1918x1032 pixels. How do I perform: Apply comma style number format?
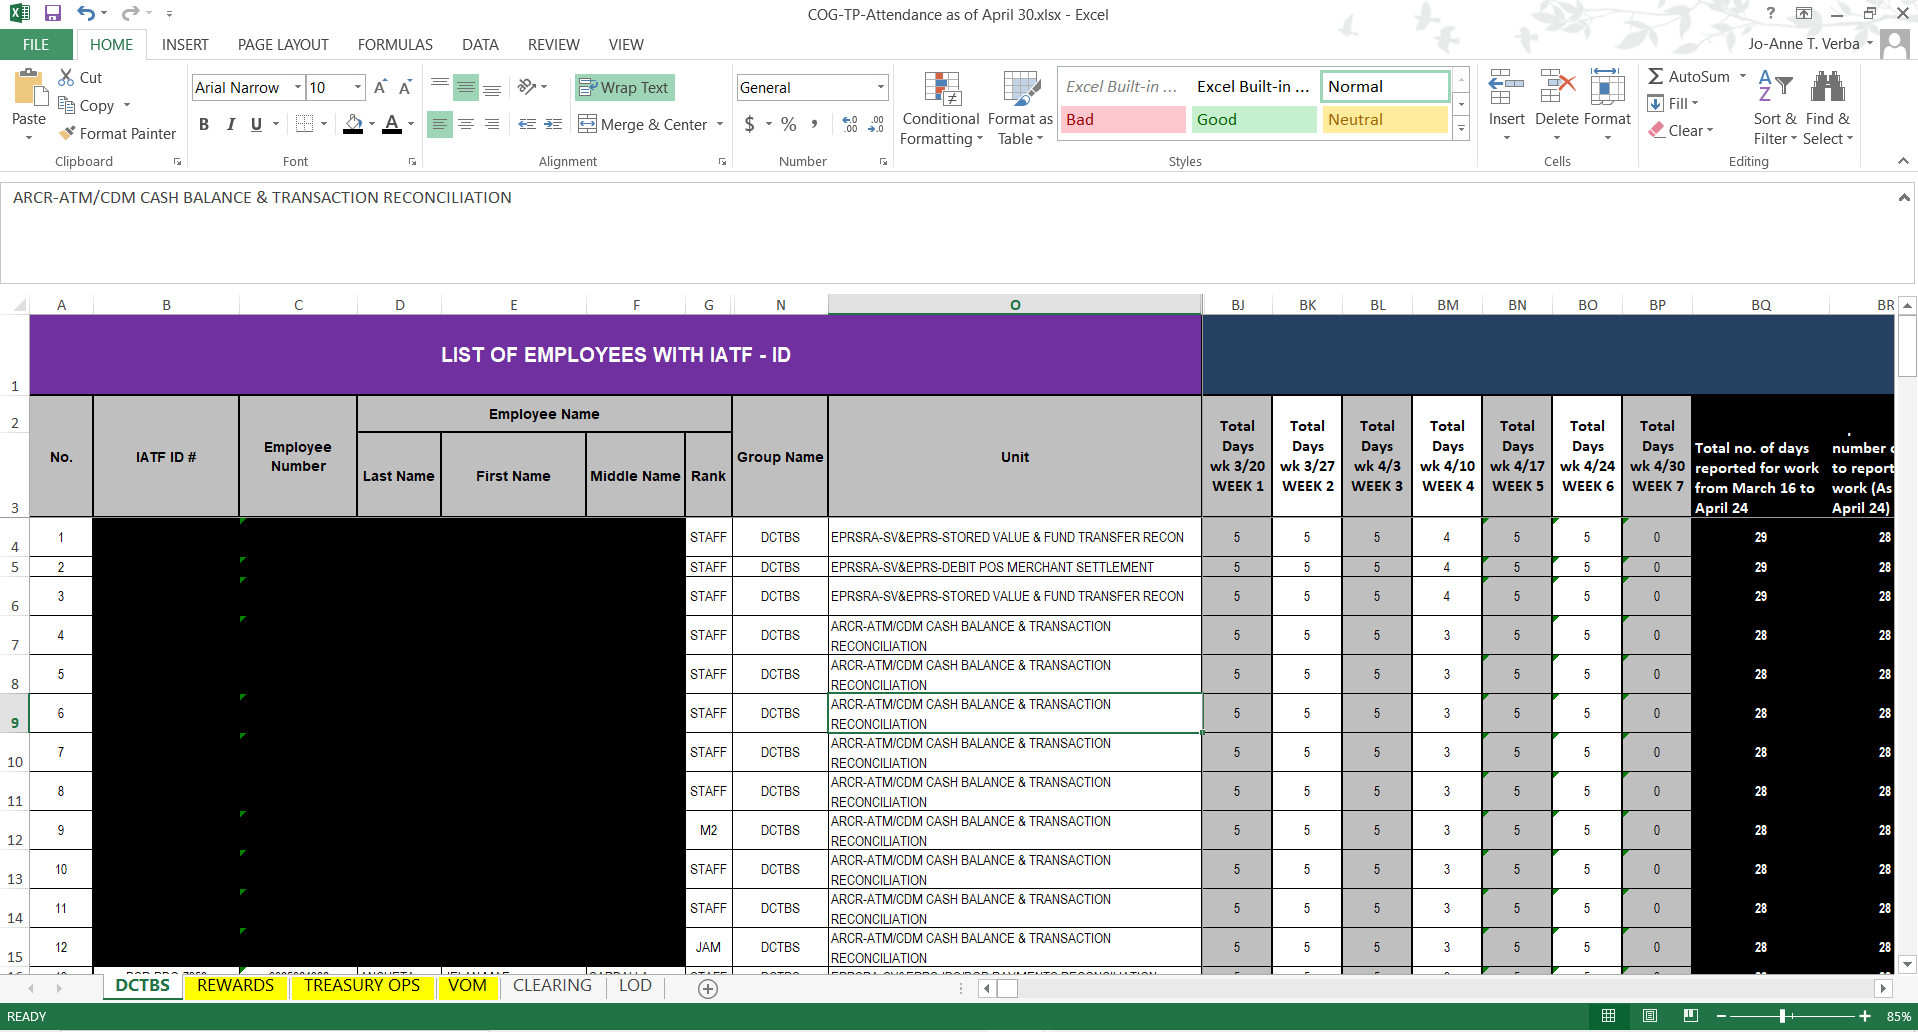815,124
